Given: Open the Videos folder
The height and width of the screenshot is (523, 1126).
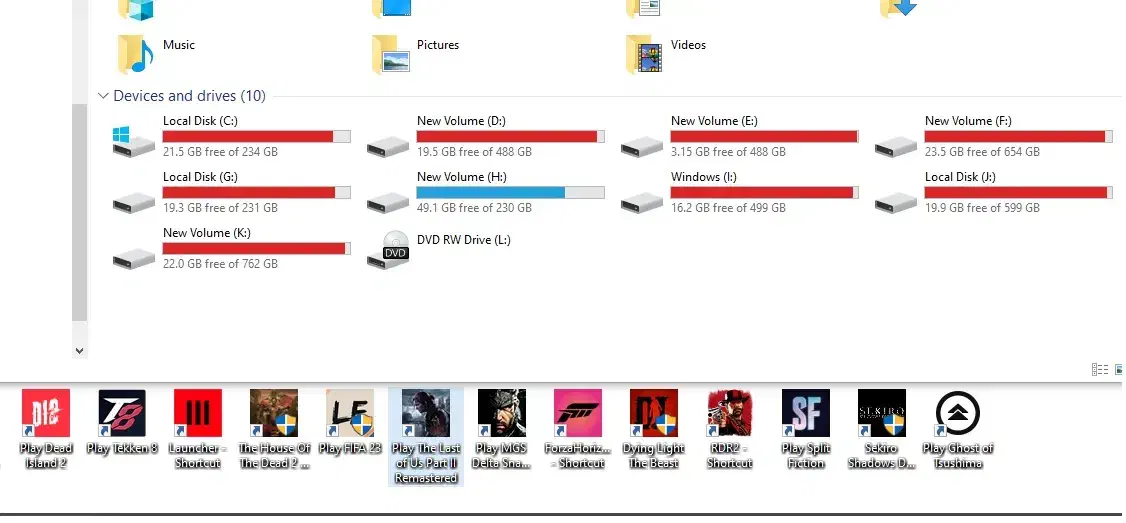Looking at the screenshot, I should pos(643,54).
